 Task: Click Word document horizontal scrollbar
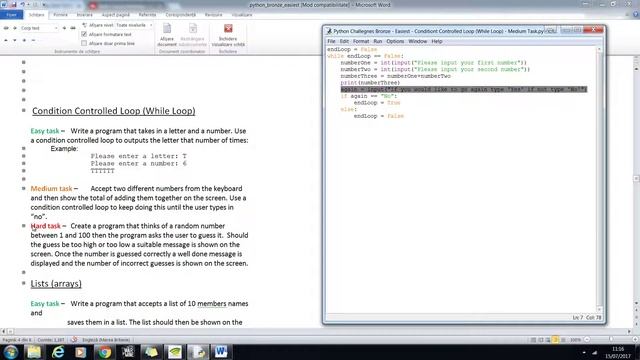(316, 331)
